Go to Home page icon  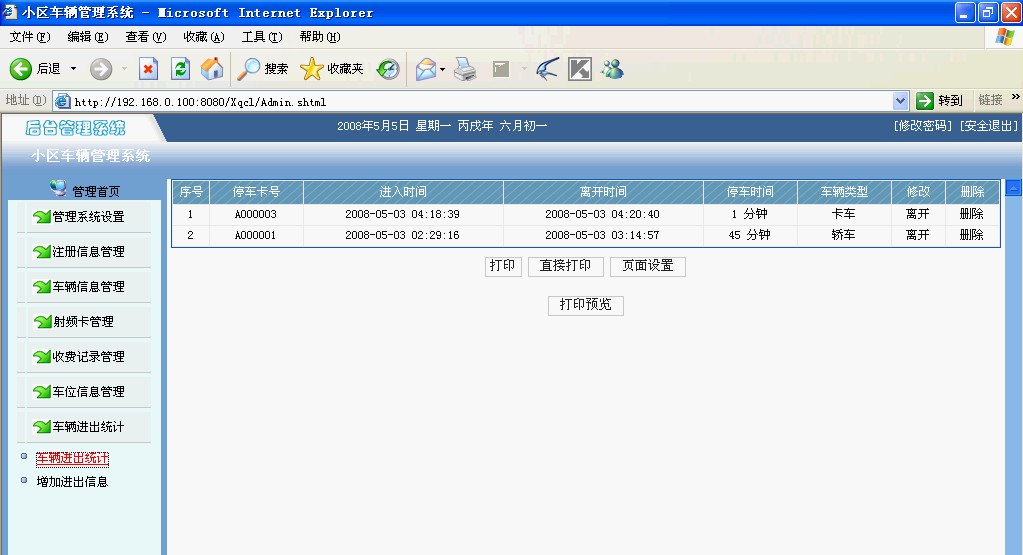point(212,68)
